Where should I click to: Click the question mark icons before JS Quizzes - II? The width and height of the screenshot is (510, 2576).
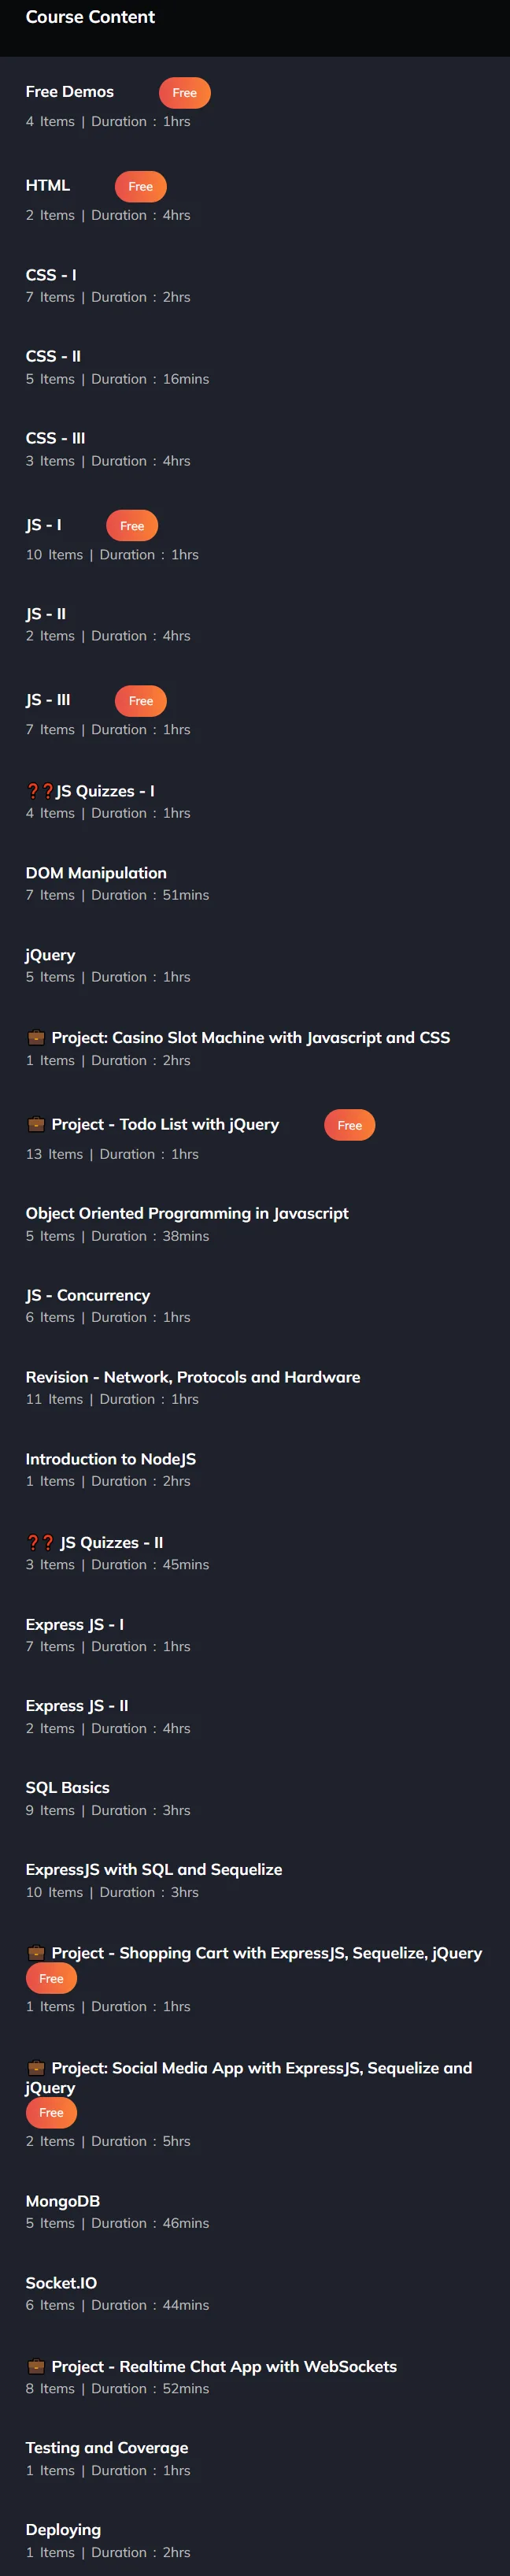pos(40,1542)
